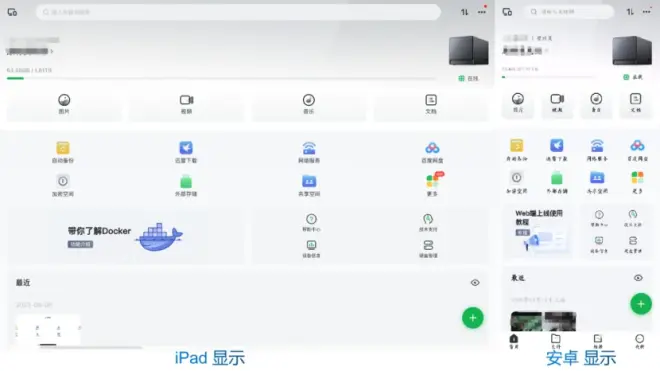Click the online status label in Android view
This screenshot has height=371, width=660.
pyautogui.click(x=633, y=77)
